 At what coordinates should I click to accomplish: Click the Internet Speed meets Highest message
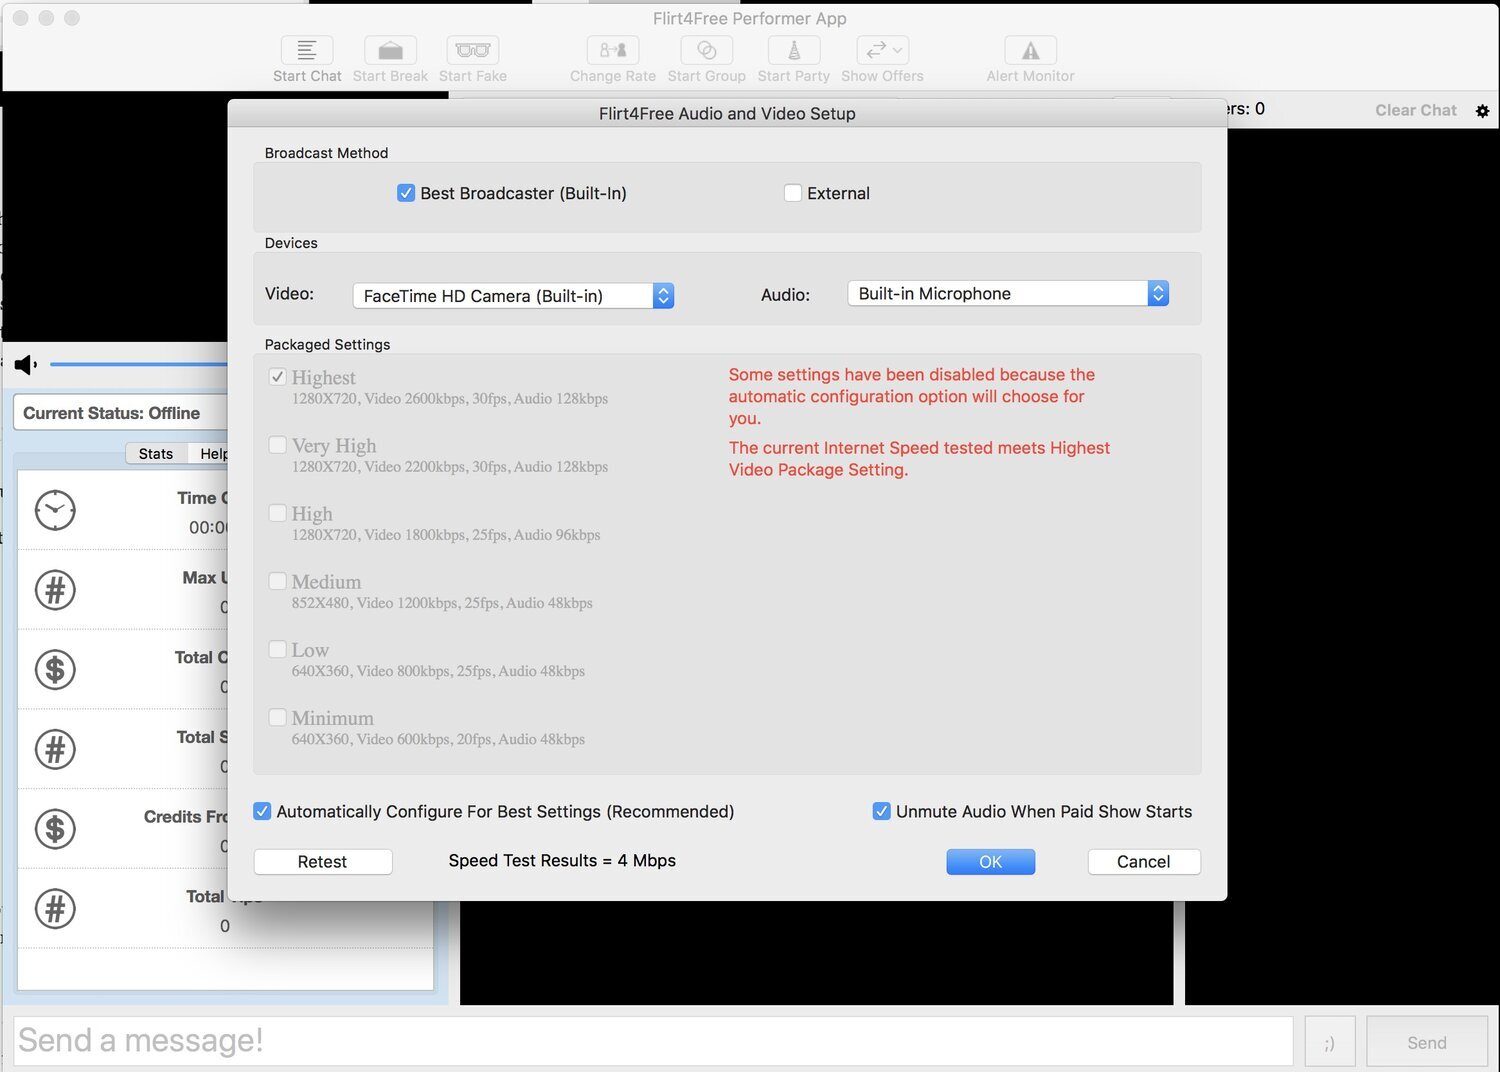coord(919,459)
